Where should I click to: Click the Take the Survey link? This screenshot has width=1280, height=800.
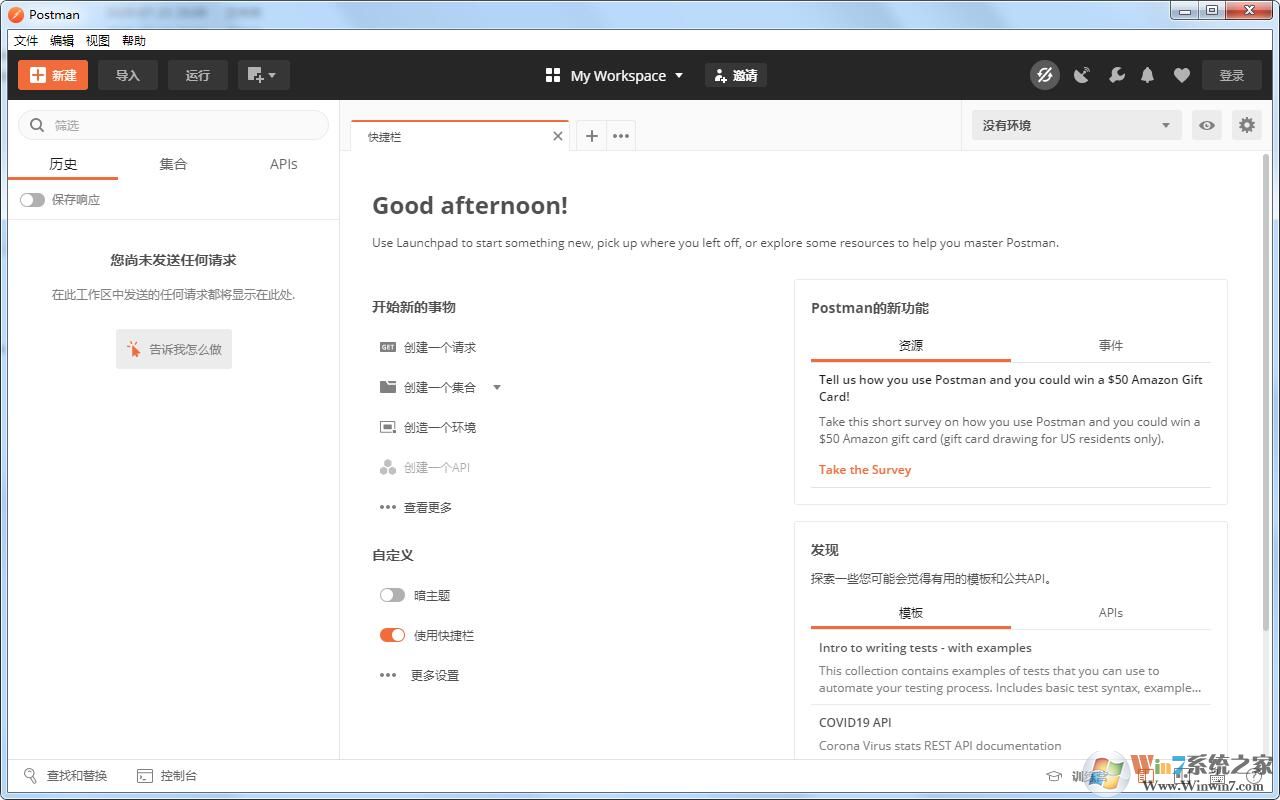coord(864,469)
